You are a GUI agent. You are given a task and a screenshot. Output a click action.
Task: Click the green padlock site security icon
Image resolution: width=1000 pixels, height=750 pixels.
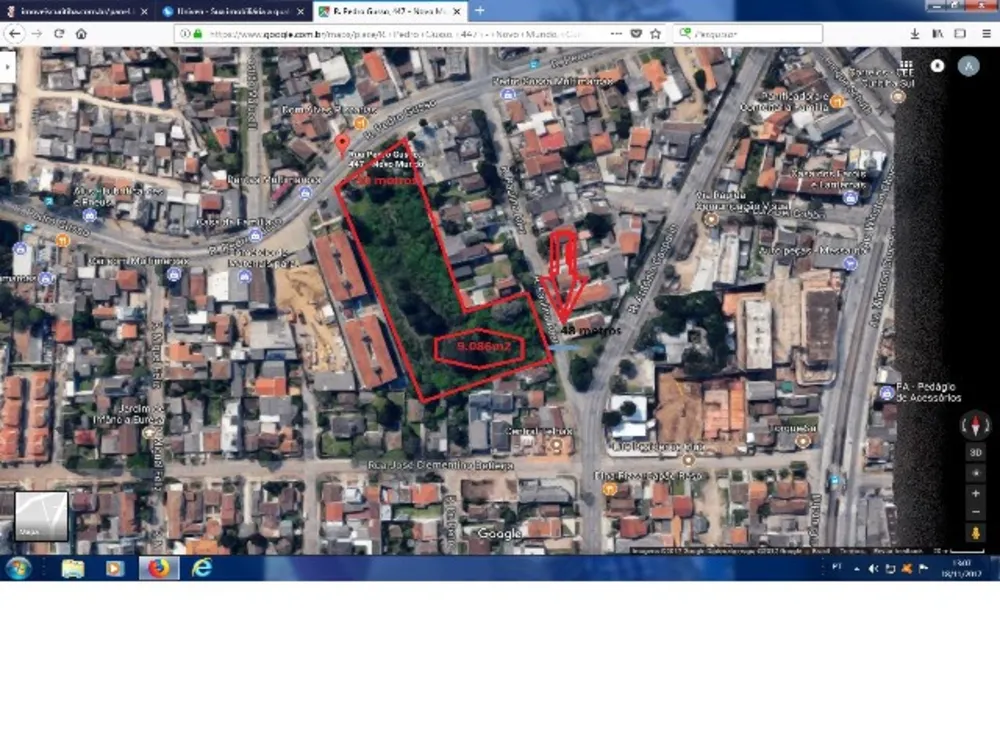[198, 34]
